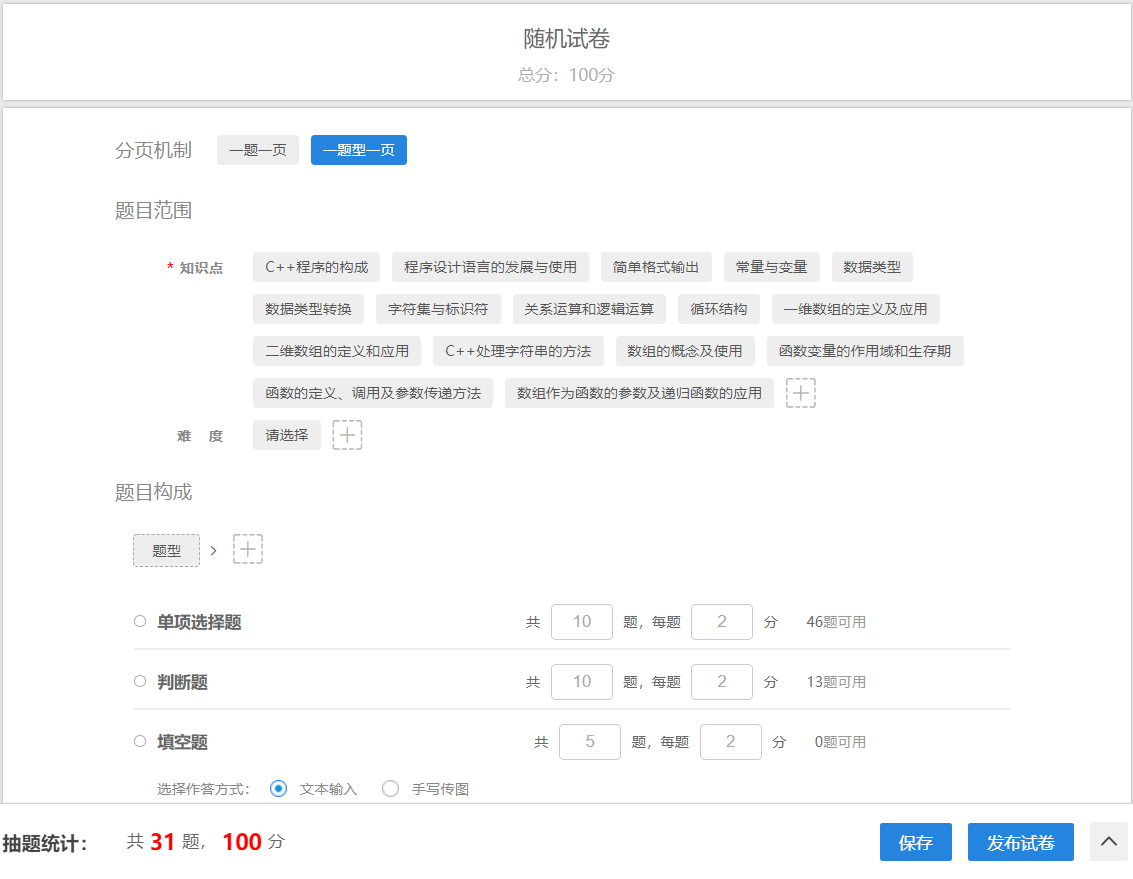Click the 选择作答方式 label
Image resolution: width=1133 pixels, height=879 pixels.
(203, 789)
